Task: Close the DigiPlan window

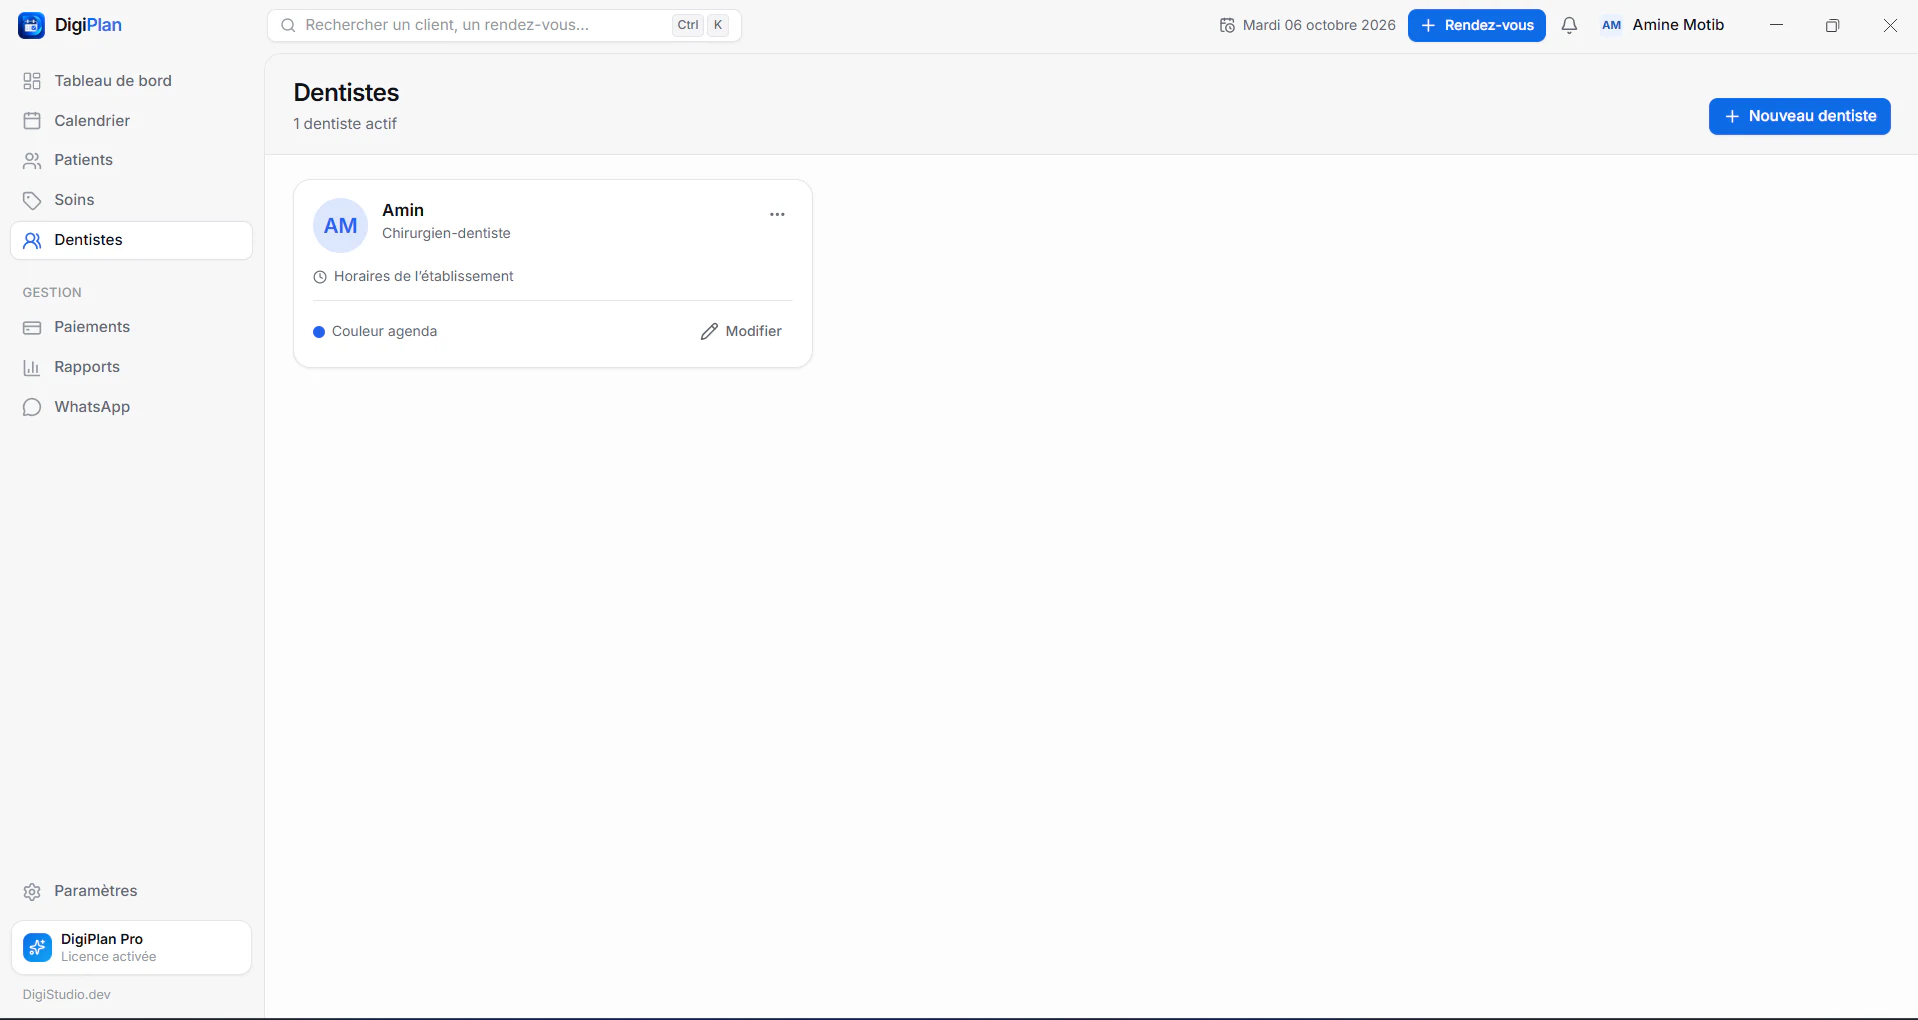Action: click(x=1890, y=25)
